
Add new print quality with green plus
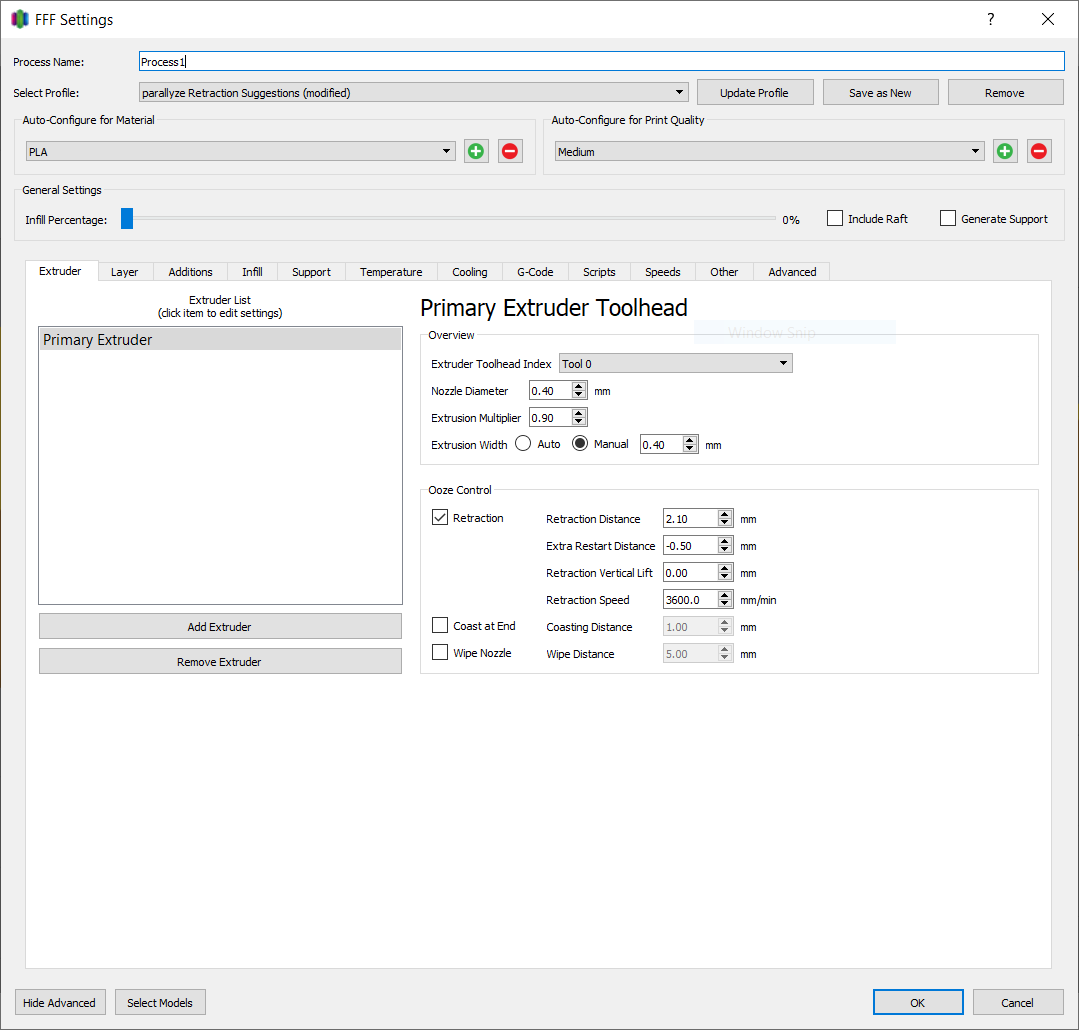point(1005,151)
